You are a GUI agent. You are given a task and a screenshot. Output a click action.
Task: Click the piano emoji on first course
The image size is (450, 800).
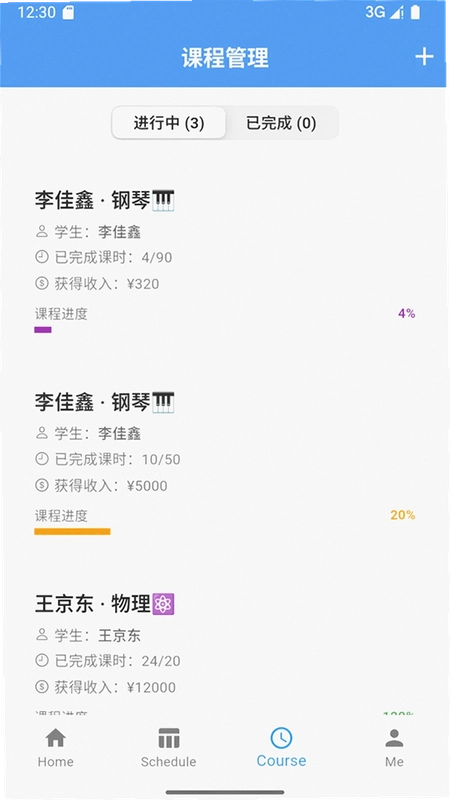163,201
